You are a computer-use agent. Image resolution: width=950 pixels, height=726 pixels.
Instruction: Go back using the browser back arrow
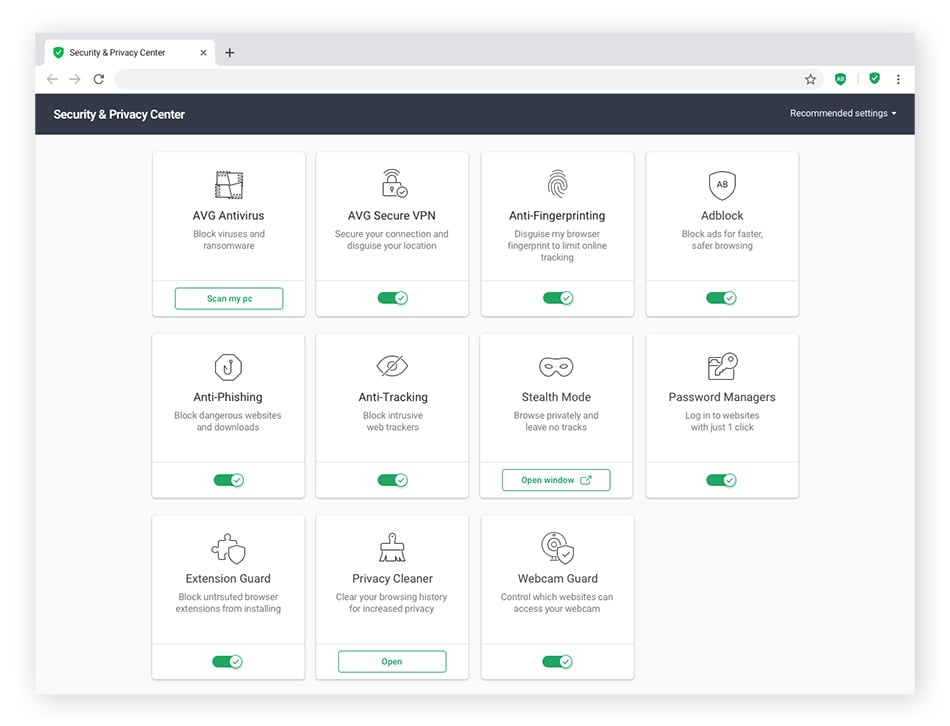click(52, 79)
